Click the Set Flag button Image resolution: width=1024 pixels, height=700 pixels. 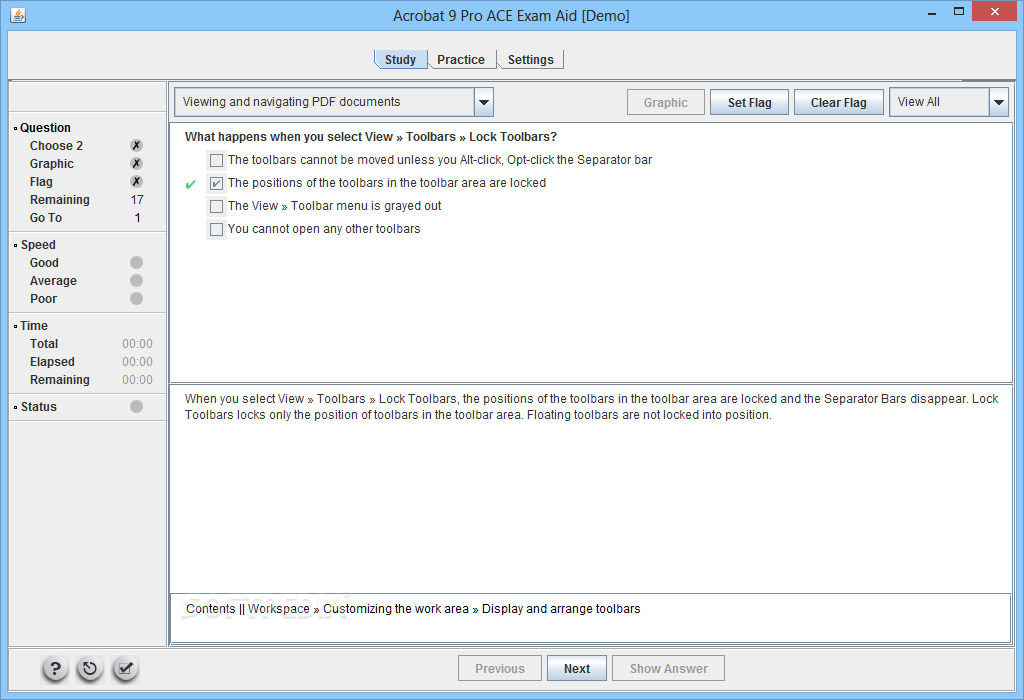[x=750, y=103]
